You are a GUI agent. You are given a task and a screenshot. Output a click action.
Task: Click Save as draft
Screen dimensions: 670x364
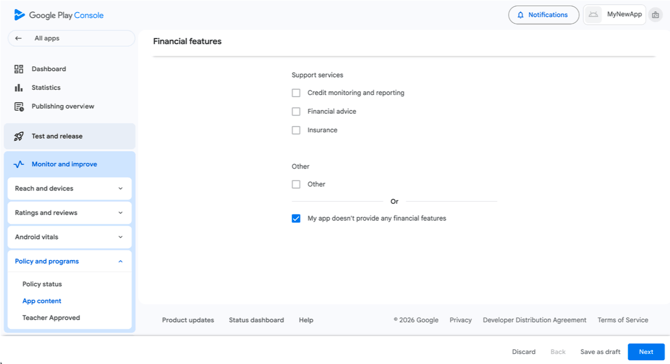pyautogui.click(x=600, y=352)
